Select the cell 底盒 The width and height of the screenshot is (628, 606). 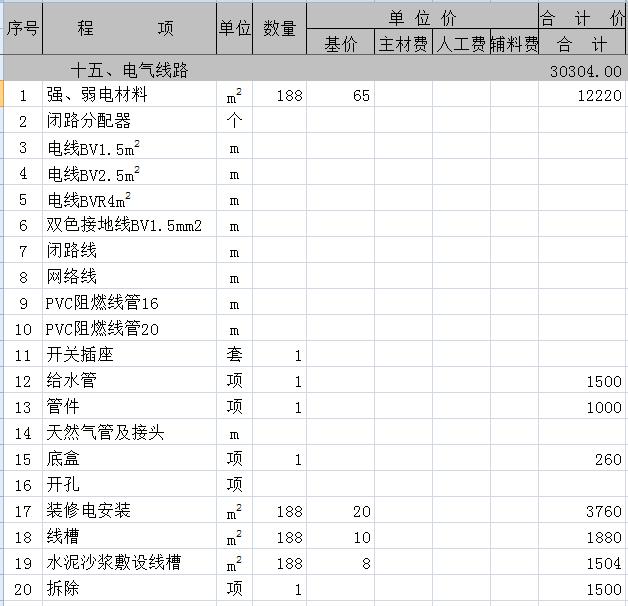[129, 459]
